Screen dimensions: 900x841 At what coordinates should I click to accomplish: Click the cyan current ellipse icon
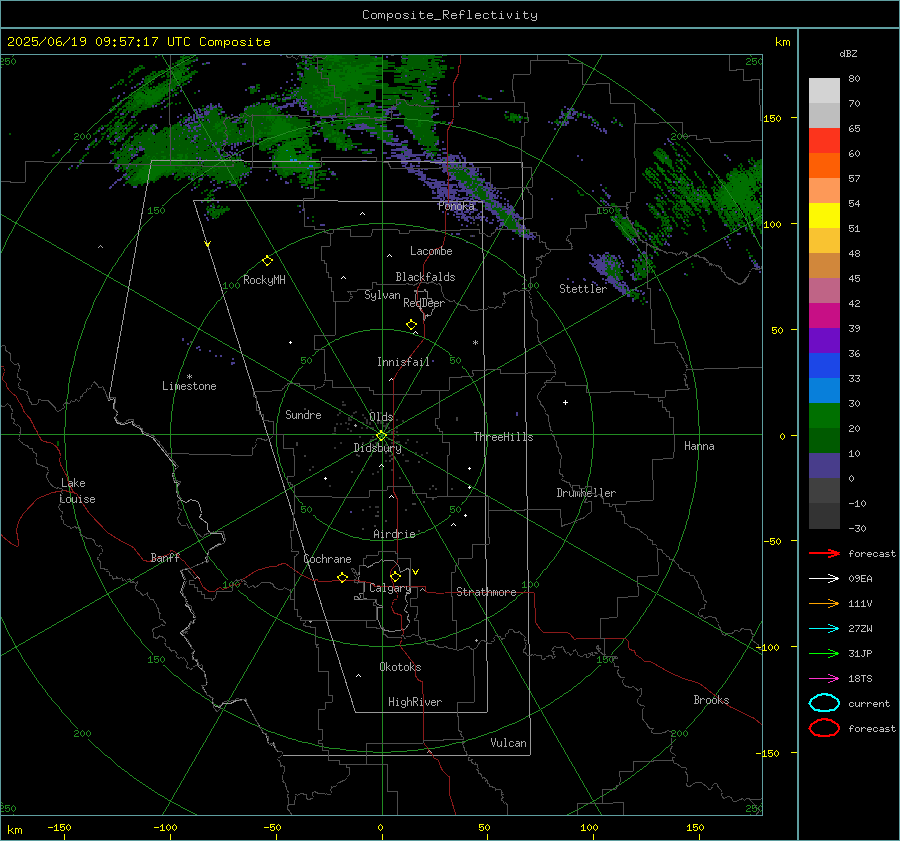[x=824, y=703]
